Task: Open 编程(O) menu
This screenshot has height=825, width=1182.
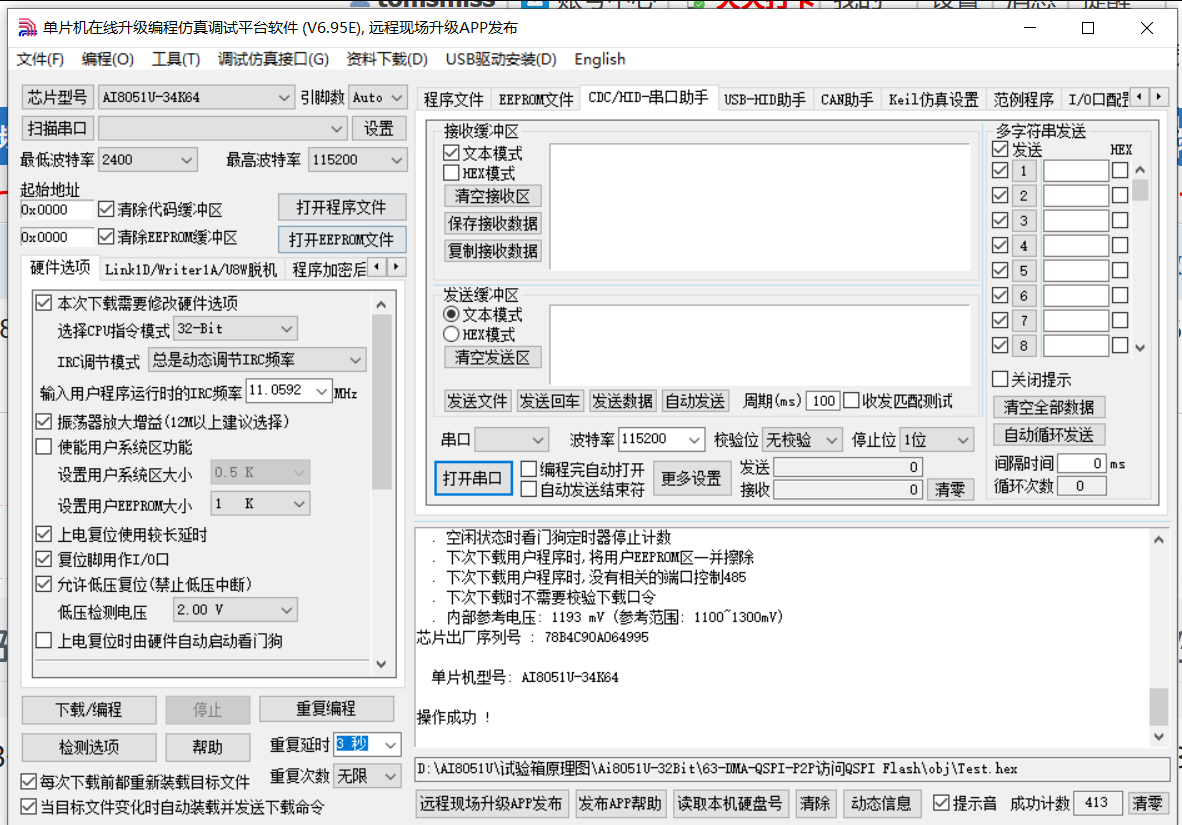Action: tap(108, 59)
